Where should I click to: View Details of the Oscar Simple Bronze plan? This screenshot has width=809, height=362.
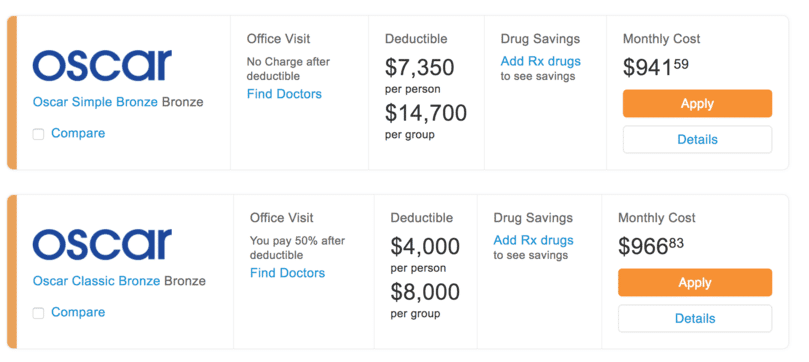[x=698, y=140]
